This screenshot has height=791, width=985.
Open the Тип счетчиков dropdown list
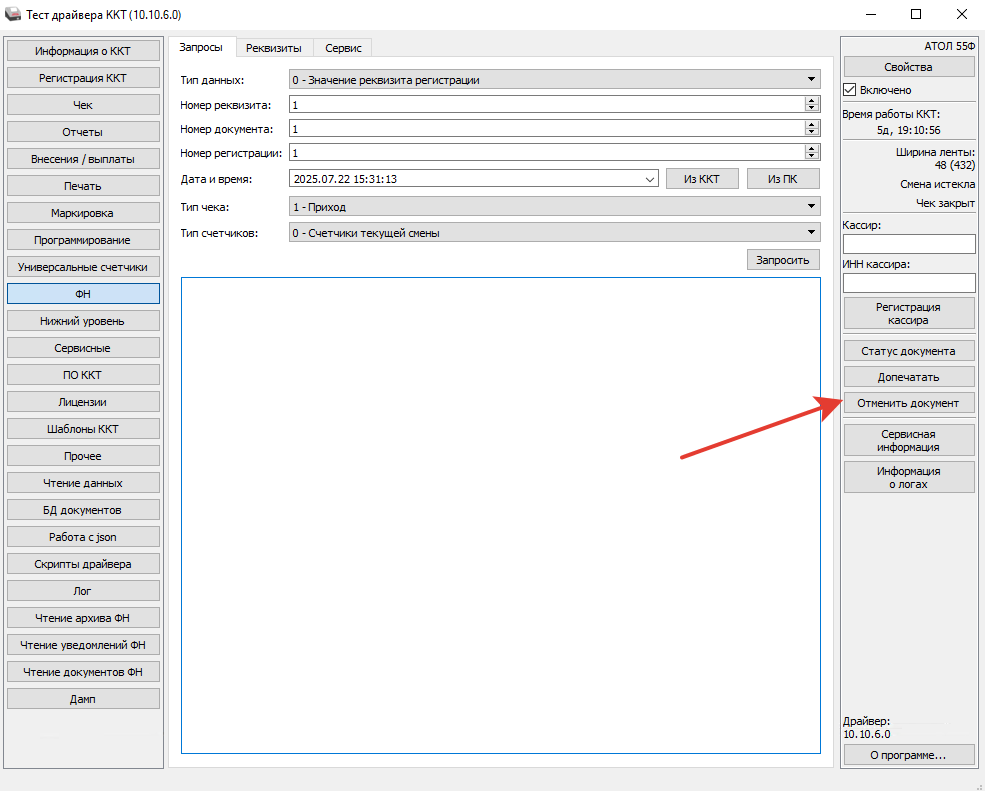(x=811, y=233)
